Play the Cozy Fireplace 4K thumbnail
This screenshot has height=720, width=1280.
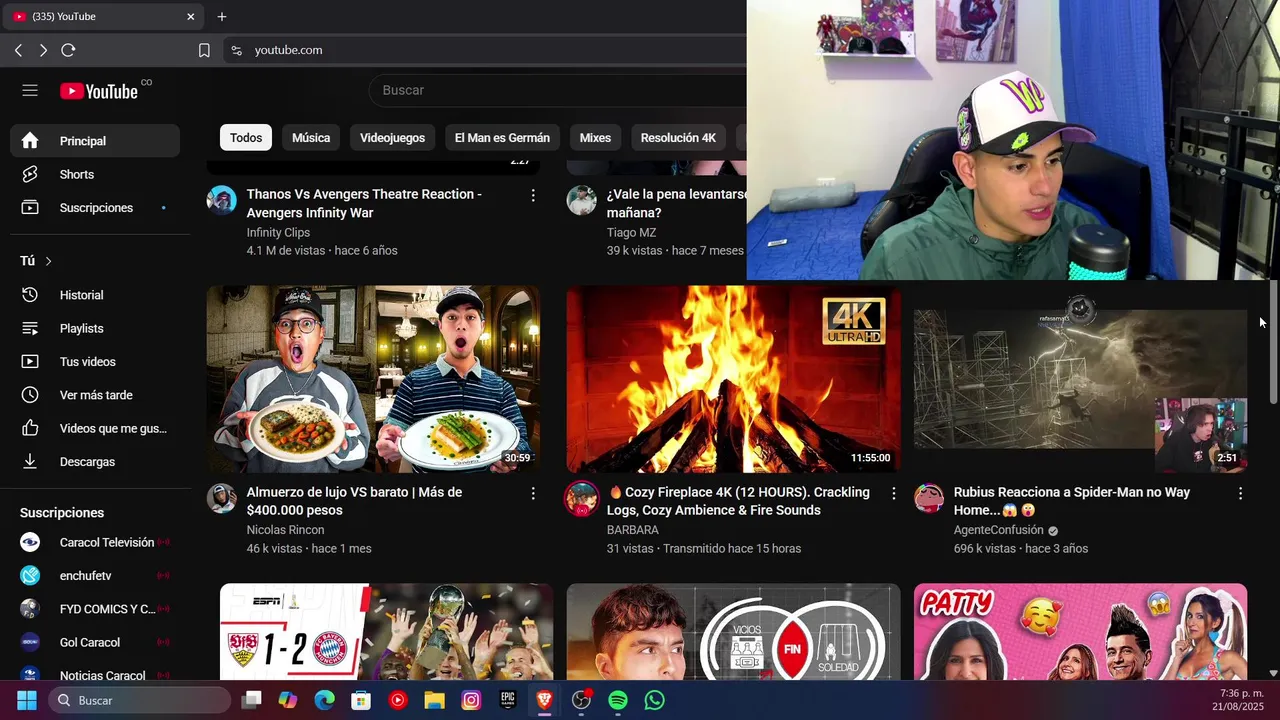[733, 379]
